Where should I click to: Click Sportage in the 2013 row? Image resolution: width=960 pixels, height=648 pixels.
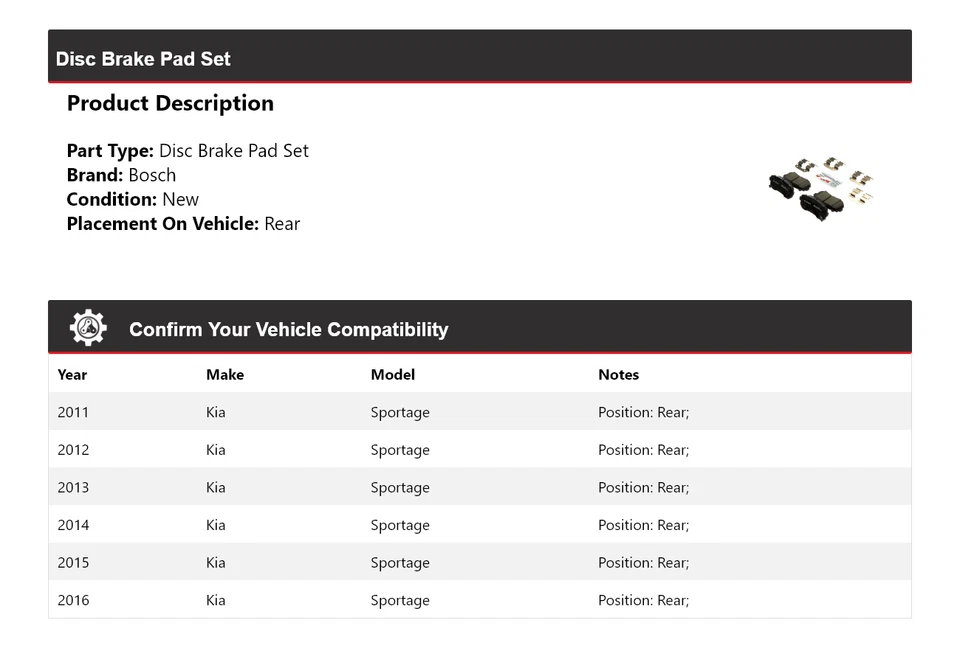(400, 488)
